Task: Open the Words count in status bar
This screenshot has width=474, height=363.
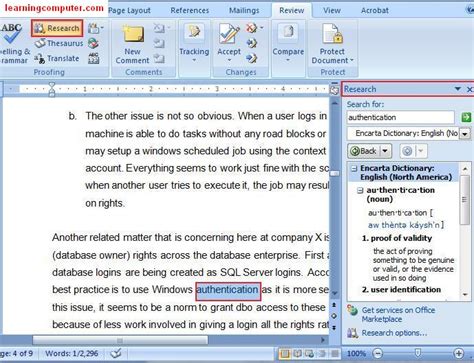Action: tap(71, 353)
